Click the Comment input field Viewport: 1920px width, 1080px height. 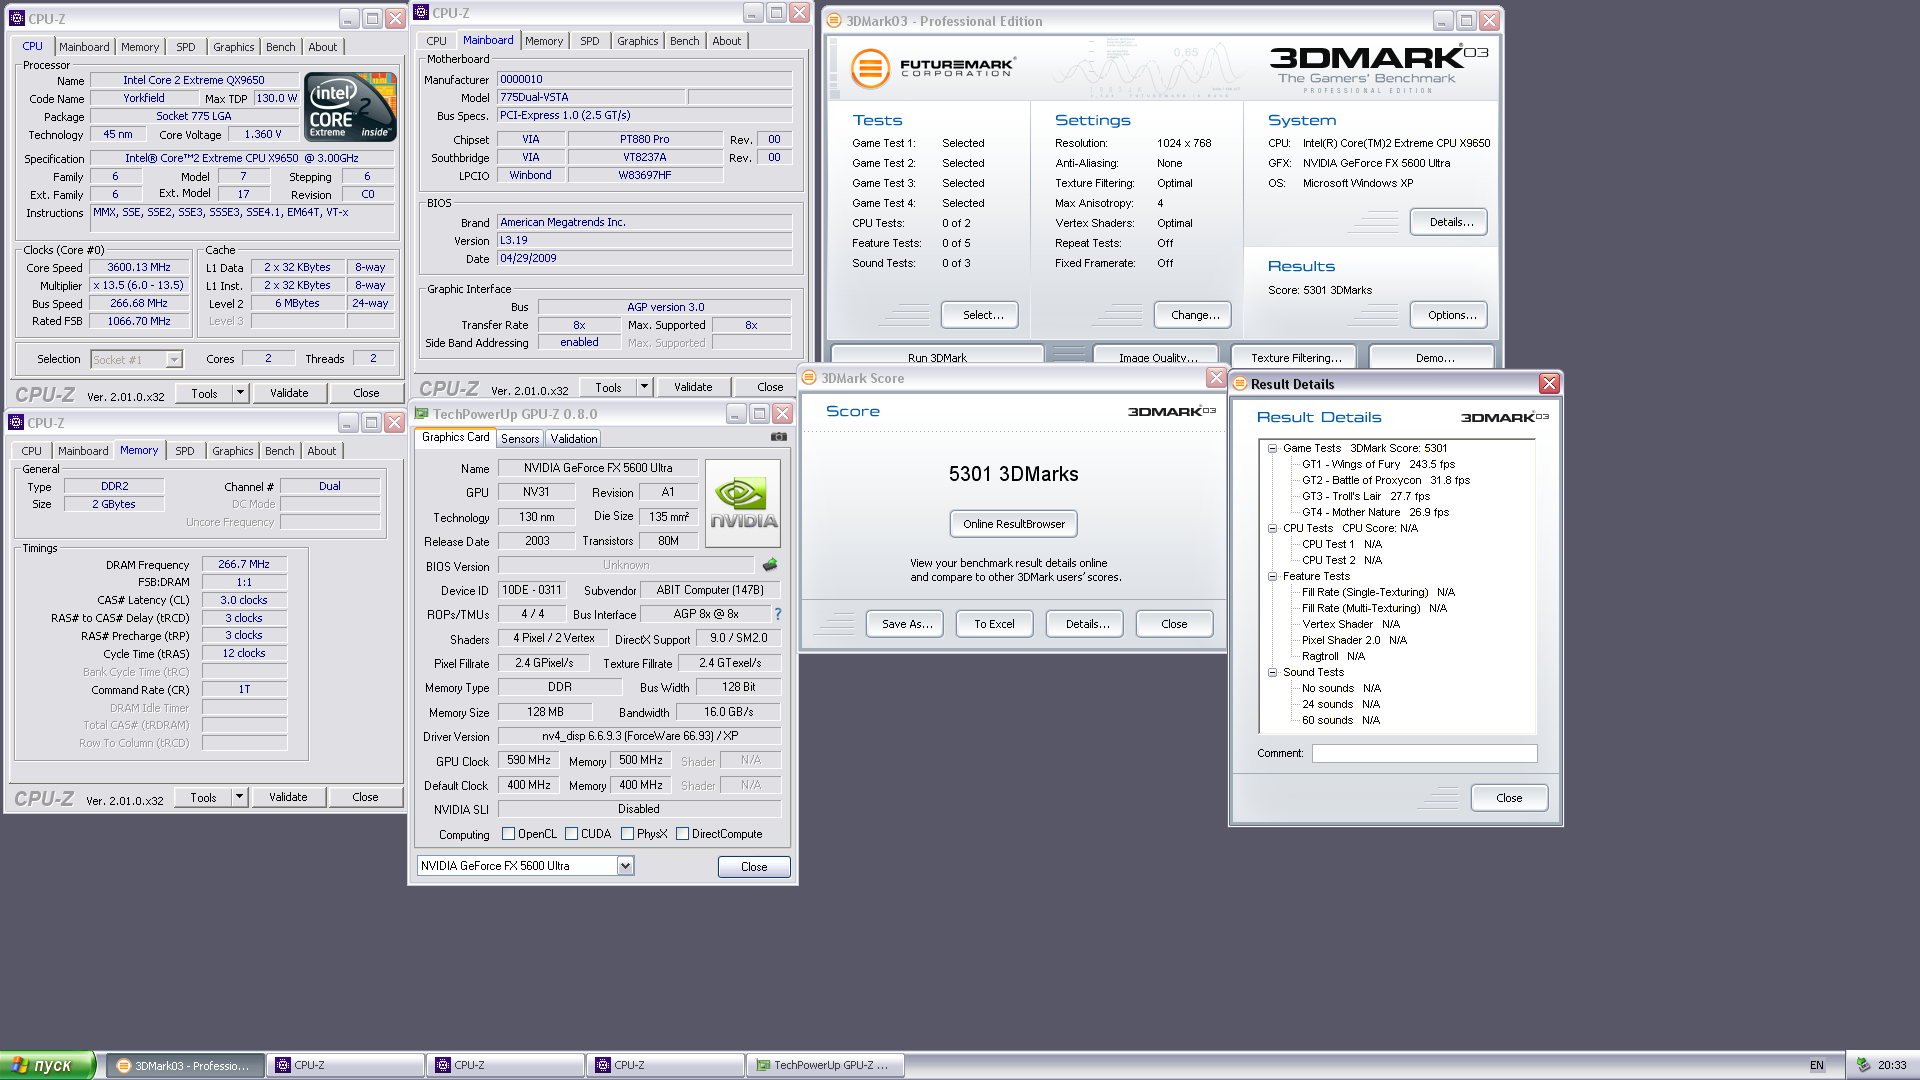pos(1424,753)
